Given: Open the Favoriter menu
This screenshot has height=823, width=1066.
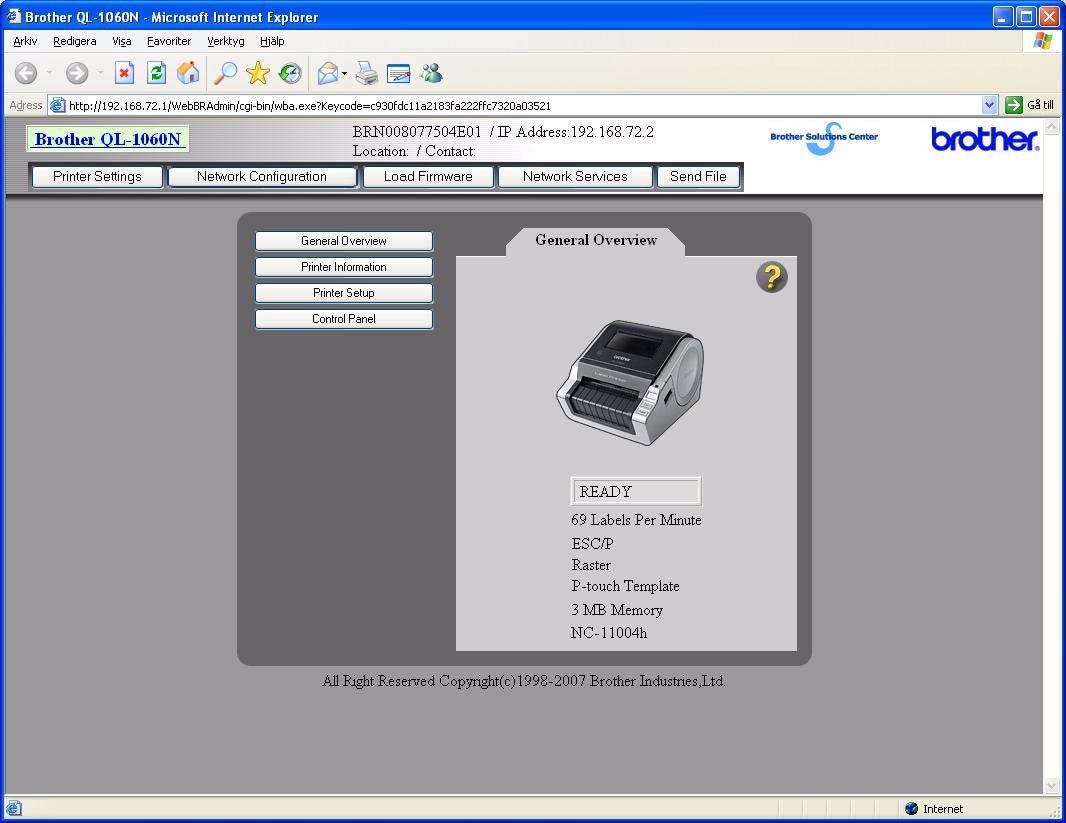Looking at the screenshot, I should pyautogui.click(x=169, y=41).
